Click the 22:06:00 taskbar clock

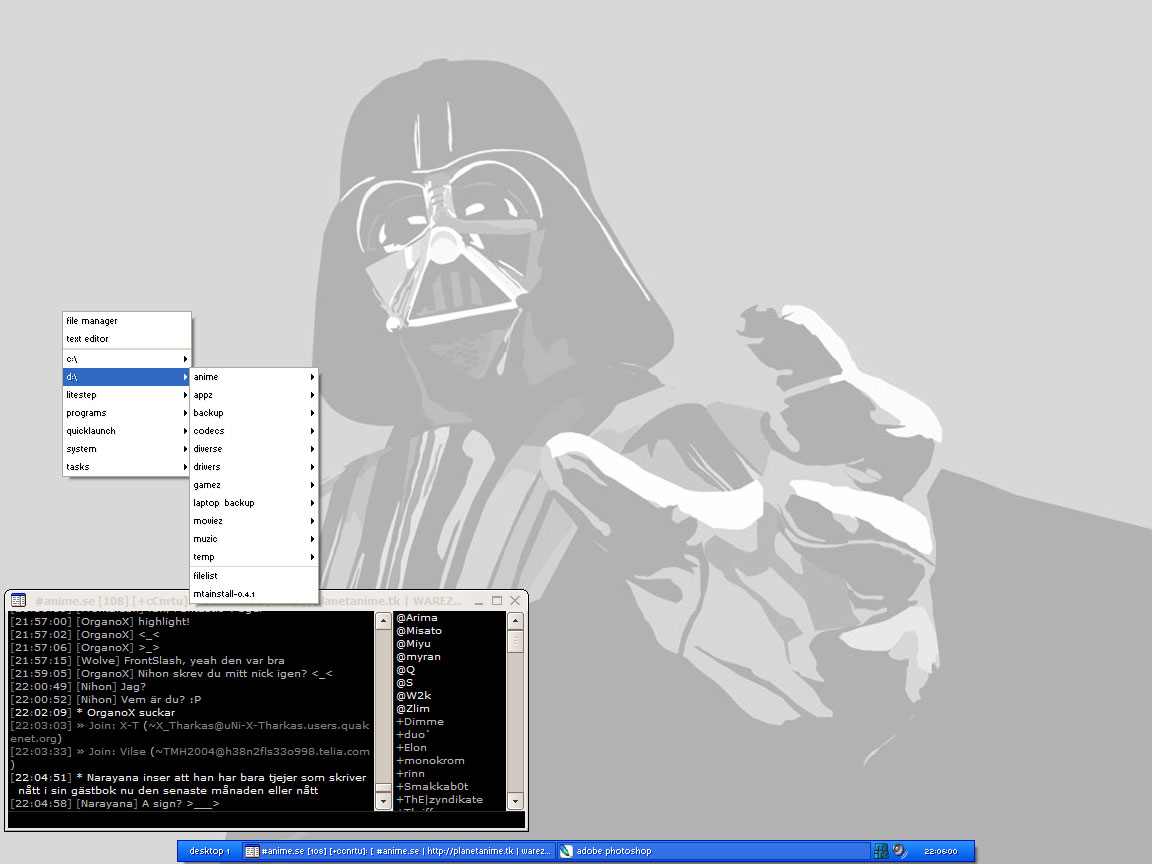[940, 851]
